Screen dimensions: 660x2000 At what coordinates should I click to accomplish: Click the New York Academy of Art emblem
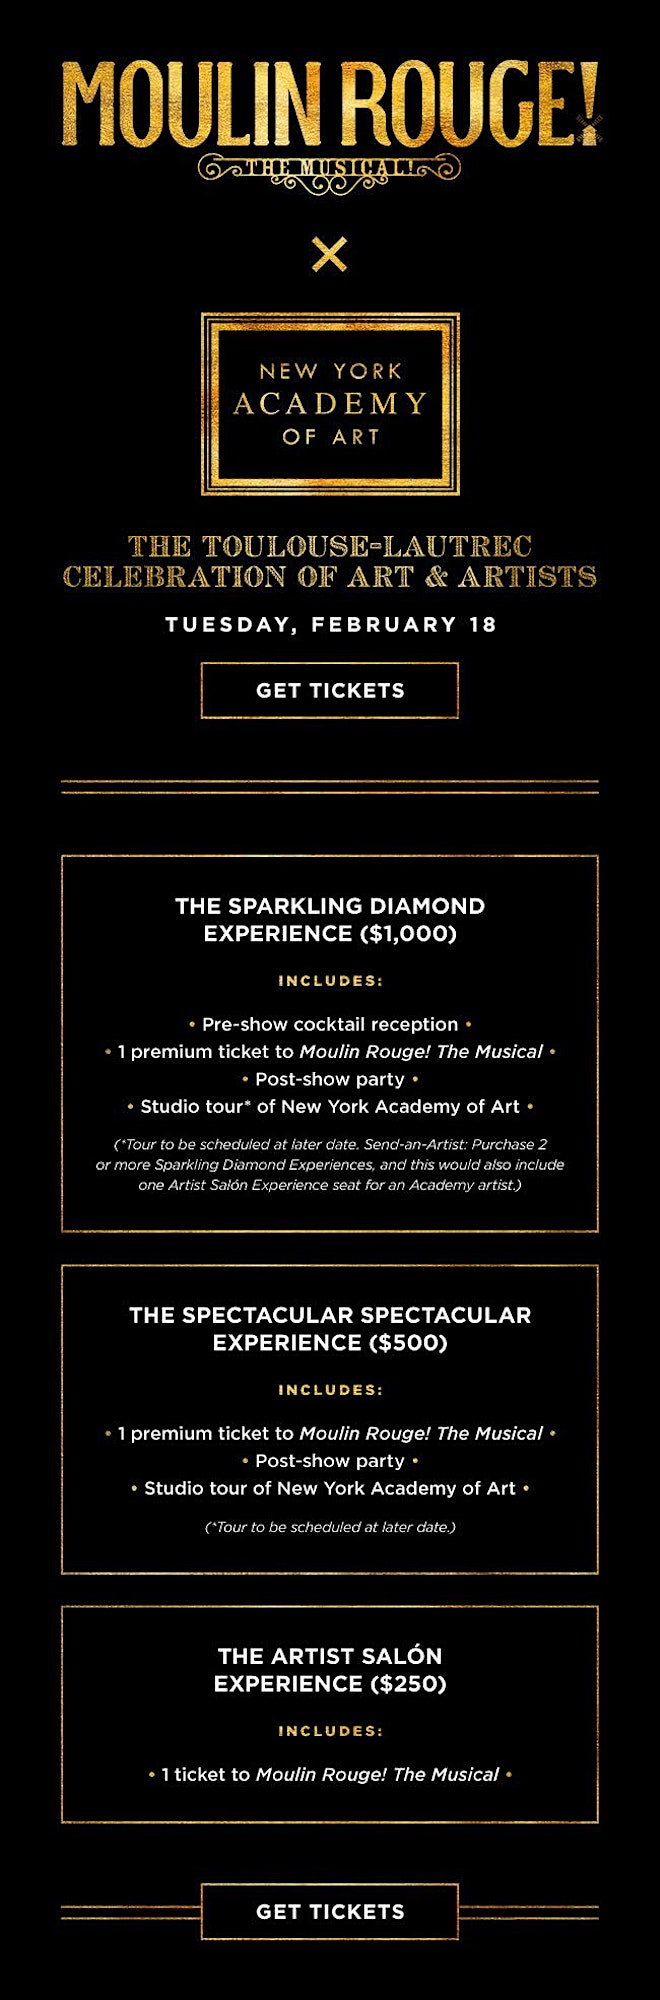point(330,404)
